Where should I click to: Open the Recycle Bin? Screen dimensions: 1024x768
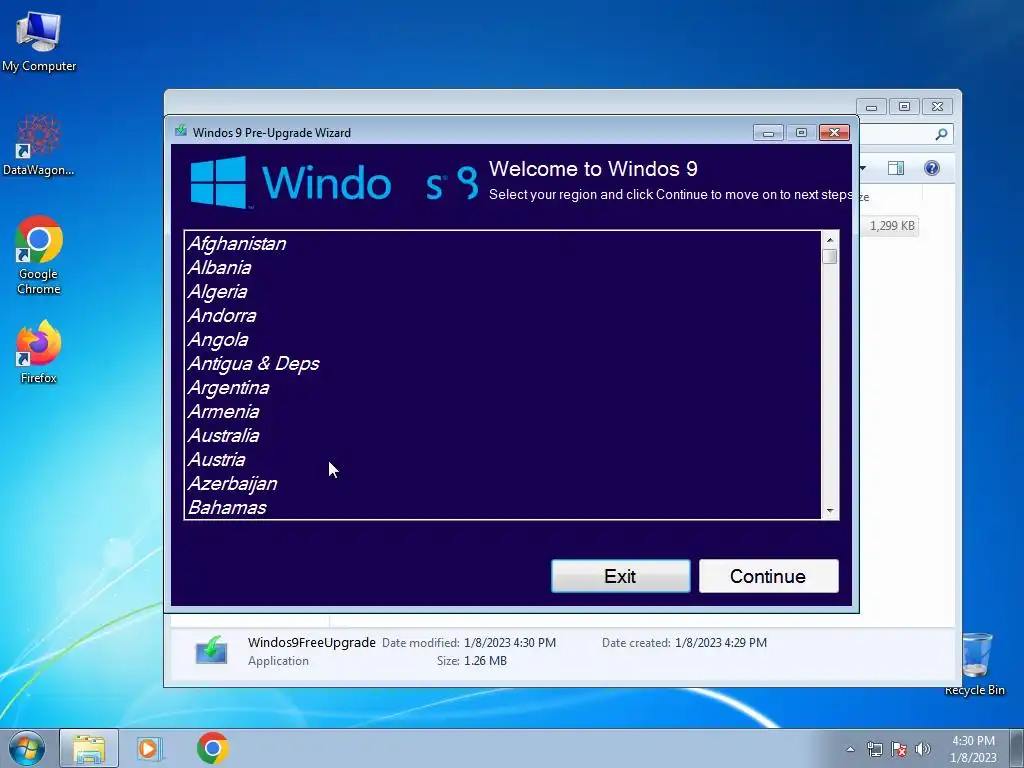click(975, 664)
